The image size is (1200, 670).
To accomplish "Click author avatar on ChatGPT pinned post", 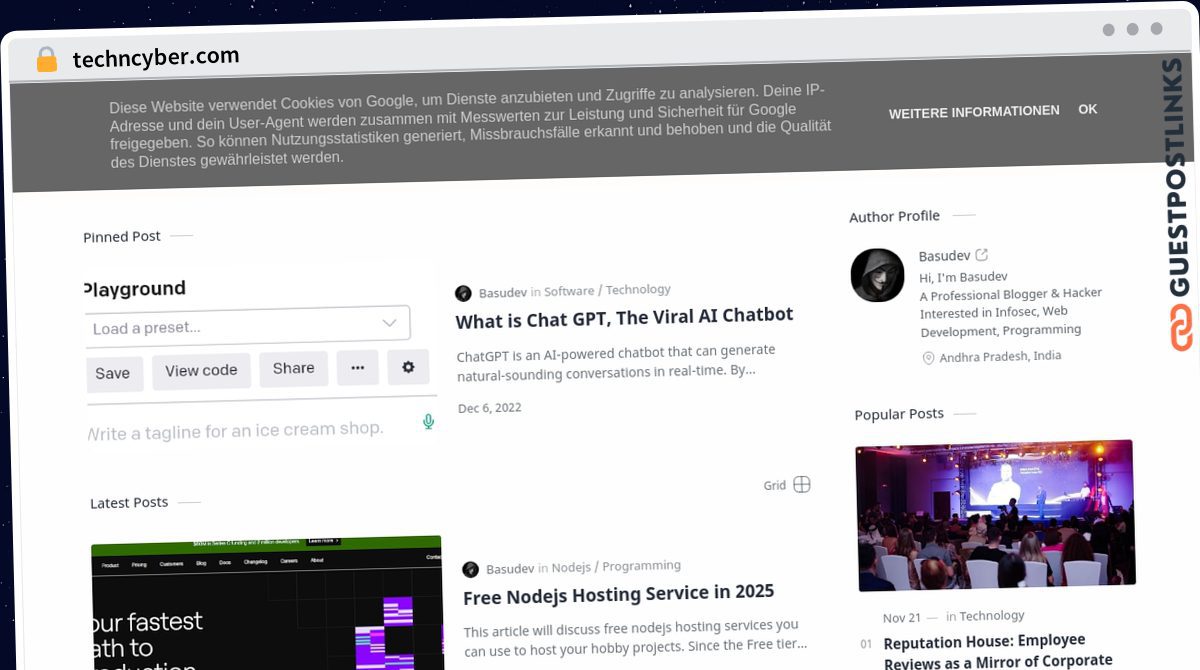I will pyautogui.click(x=463, y=293).
